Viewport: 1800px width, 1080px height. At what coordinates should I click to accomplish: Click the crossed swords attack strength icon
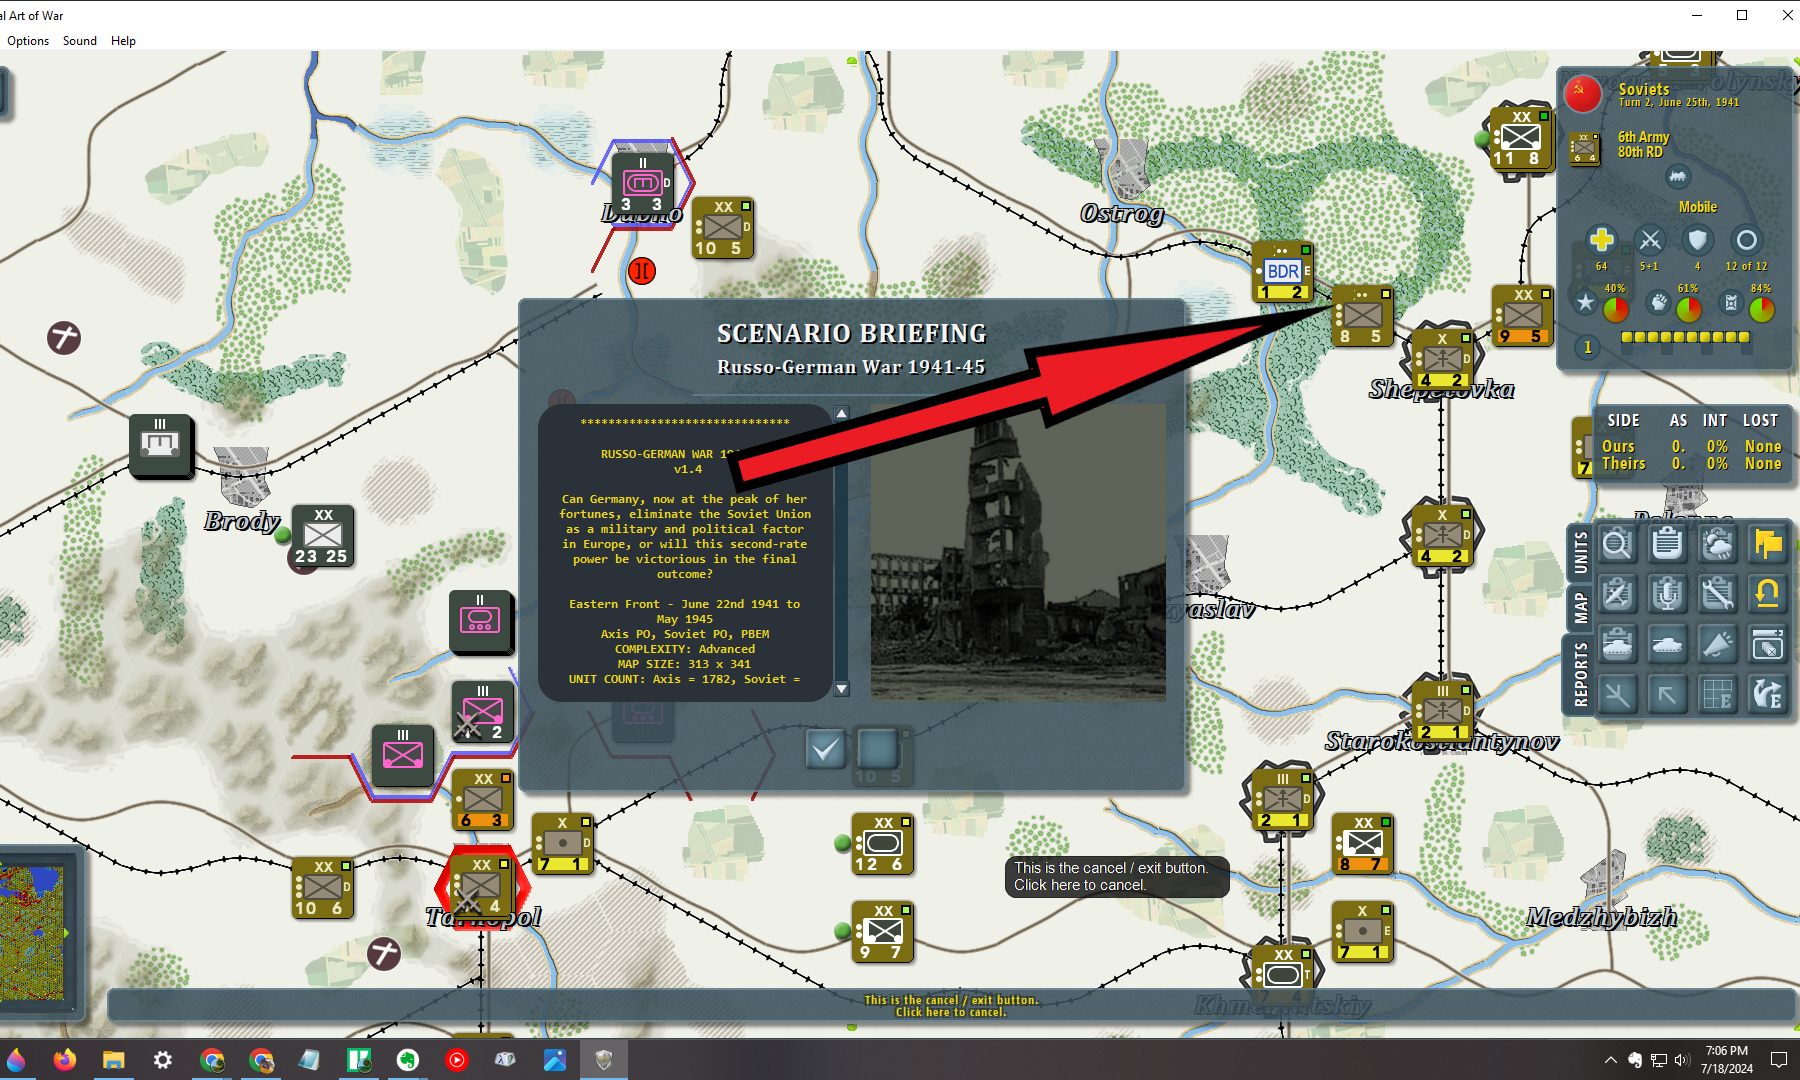click(1650, 240)
